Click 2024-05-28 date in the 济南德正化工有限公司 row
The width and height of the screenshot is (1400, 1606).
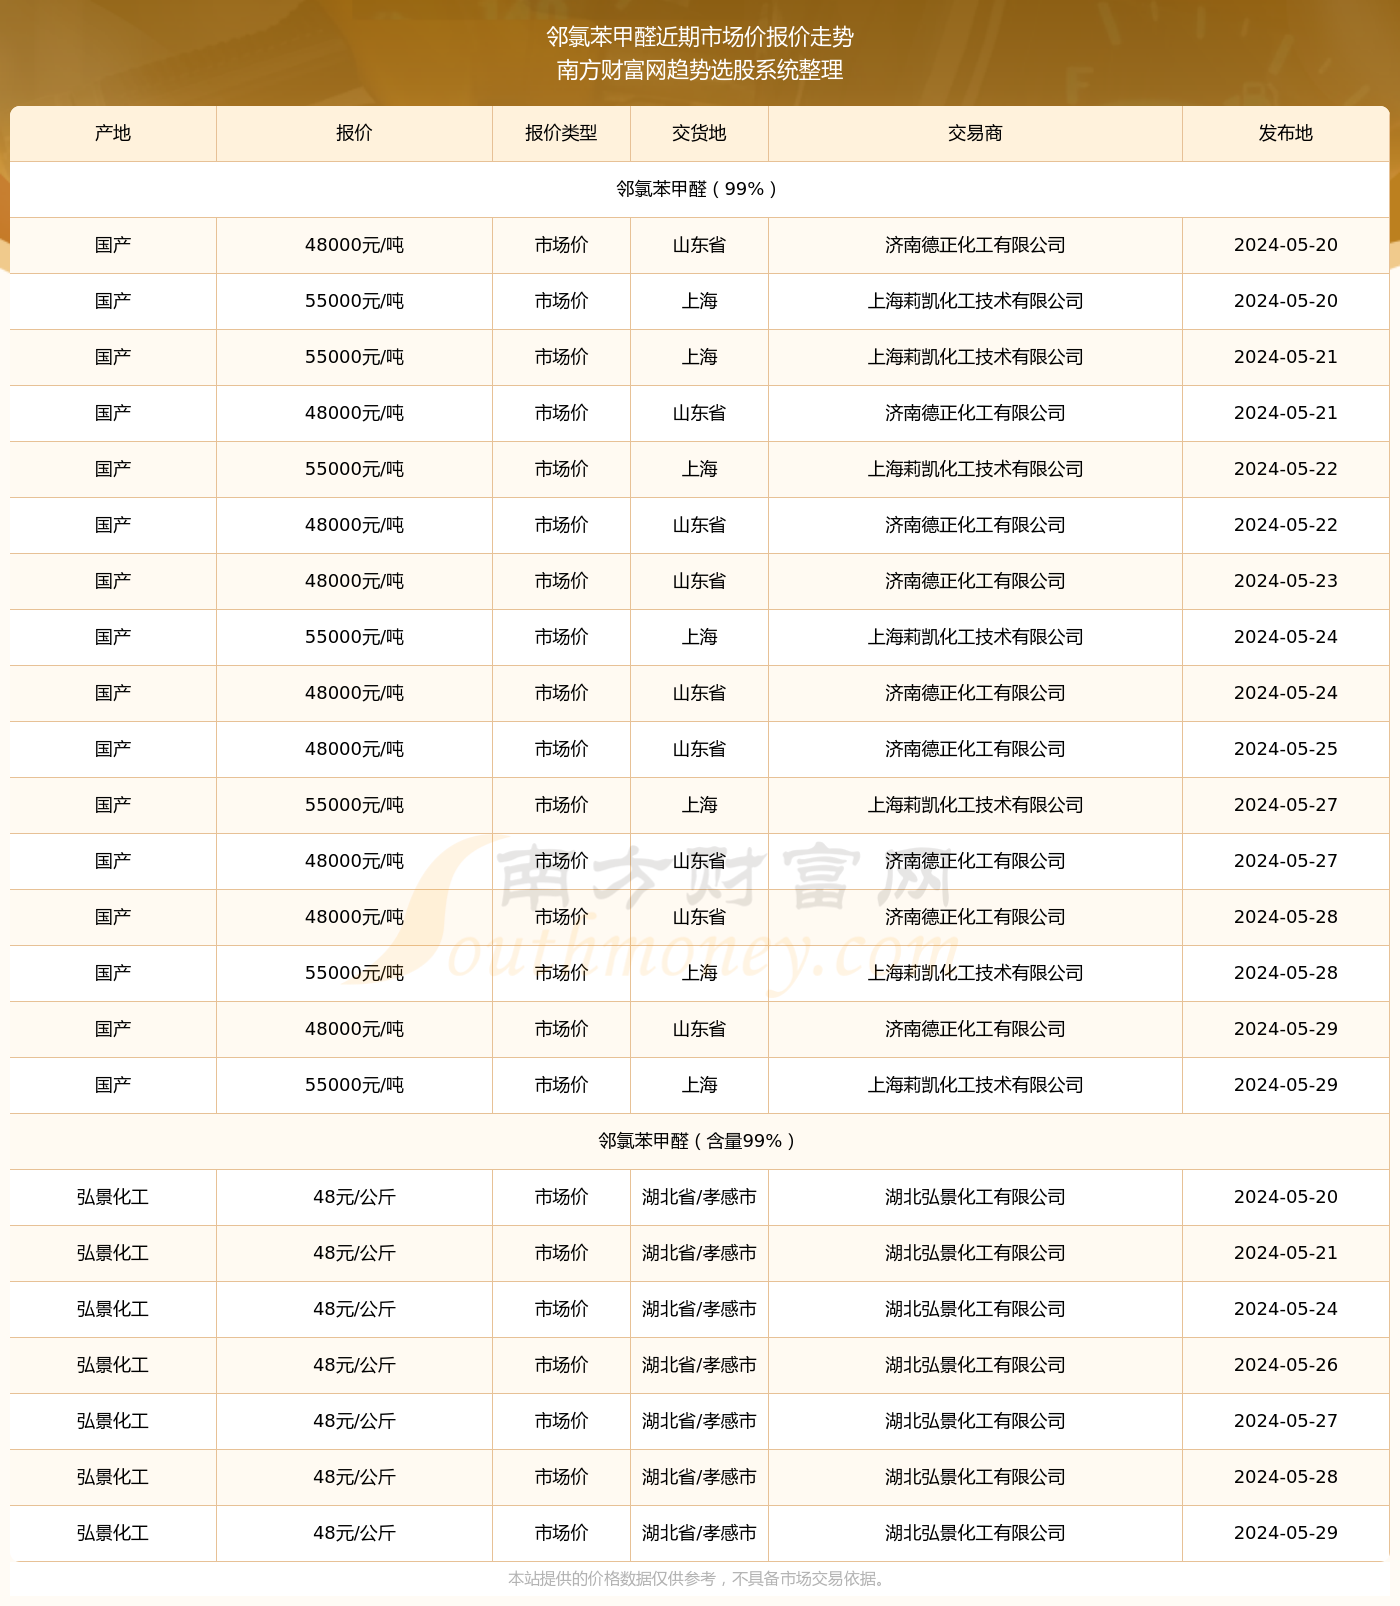pos(1285,917)
